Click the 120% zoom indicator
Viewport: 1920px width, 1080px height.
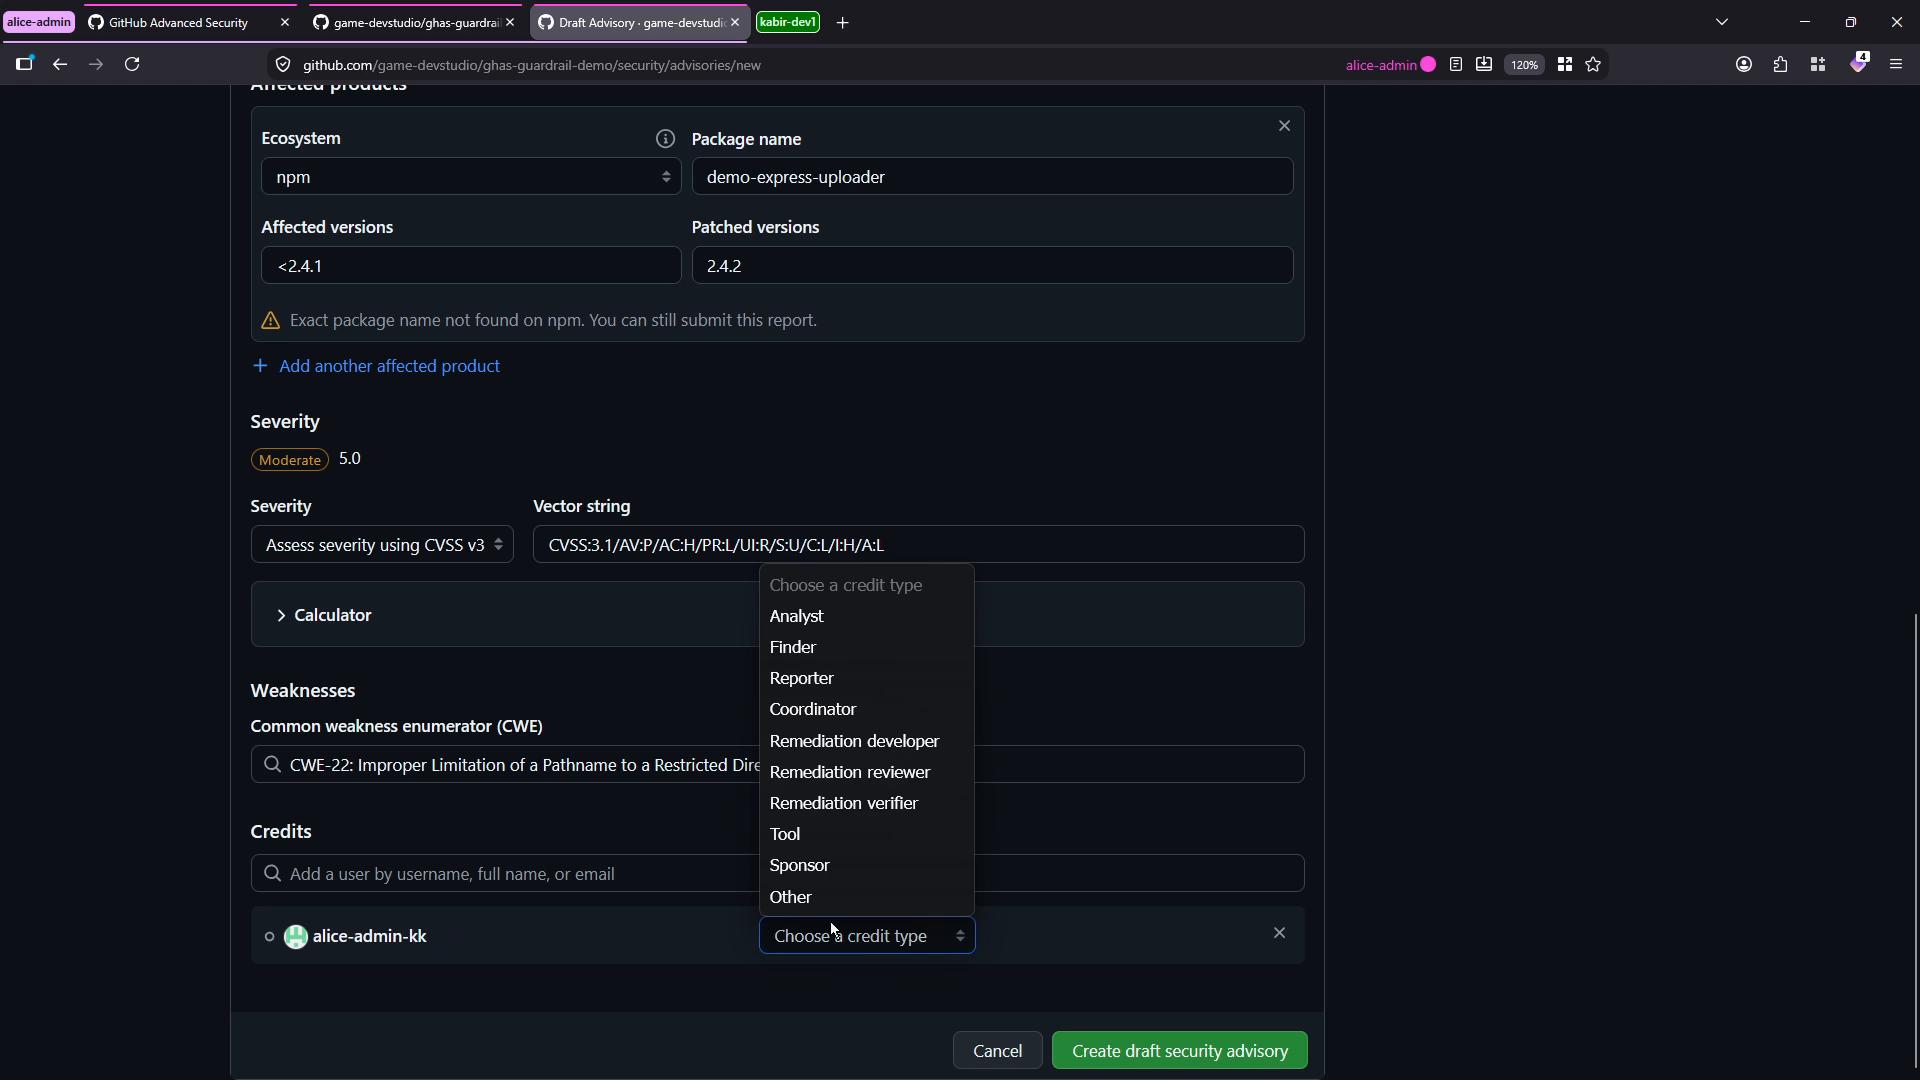1524,65
